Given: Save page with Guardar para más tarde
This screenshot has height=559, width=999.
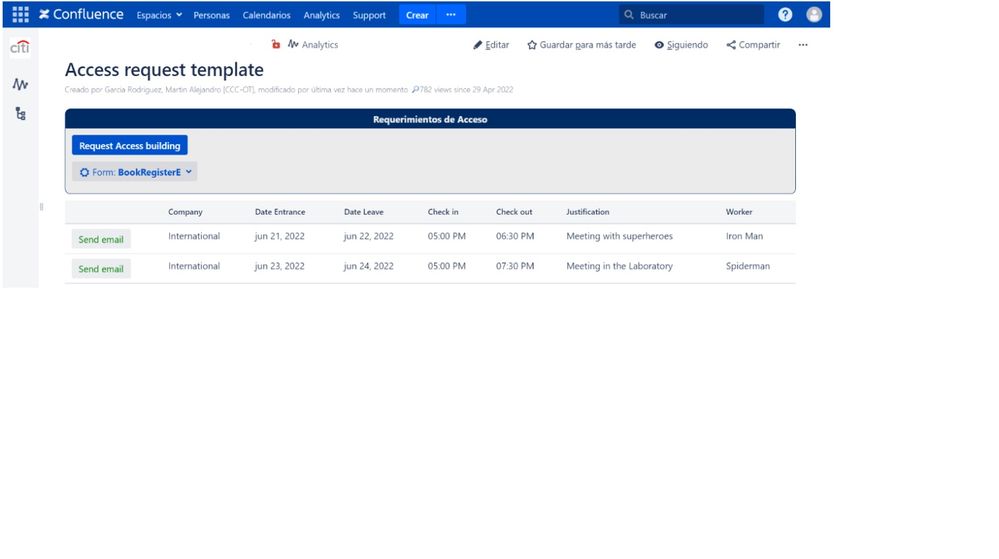Looking at the screenshot, I should pyautogui.click(x=582, y=45).
